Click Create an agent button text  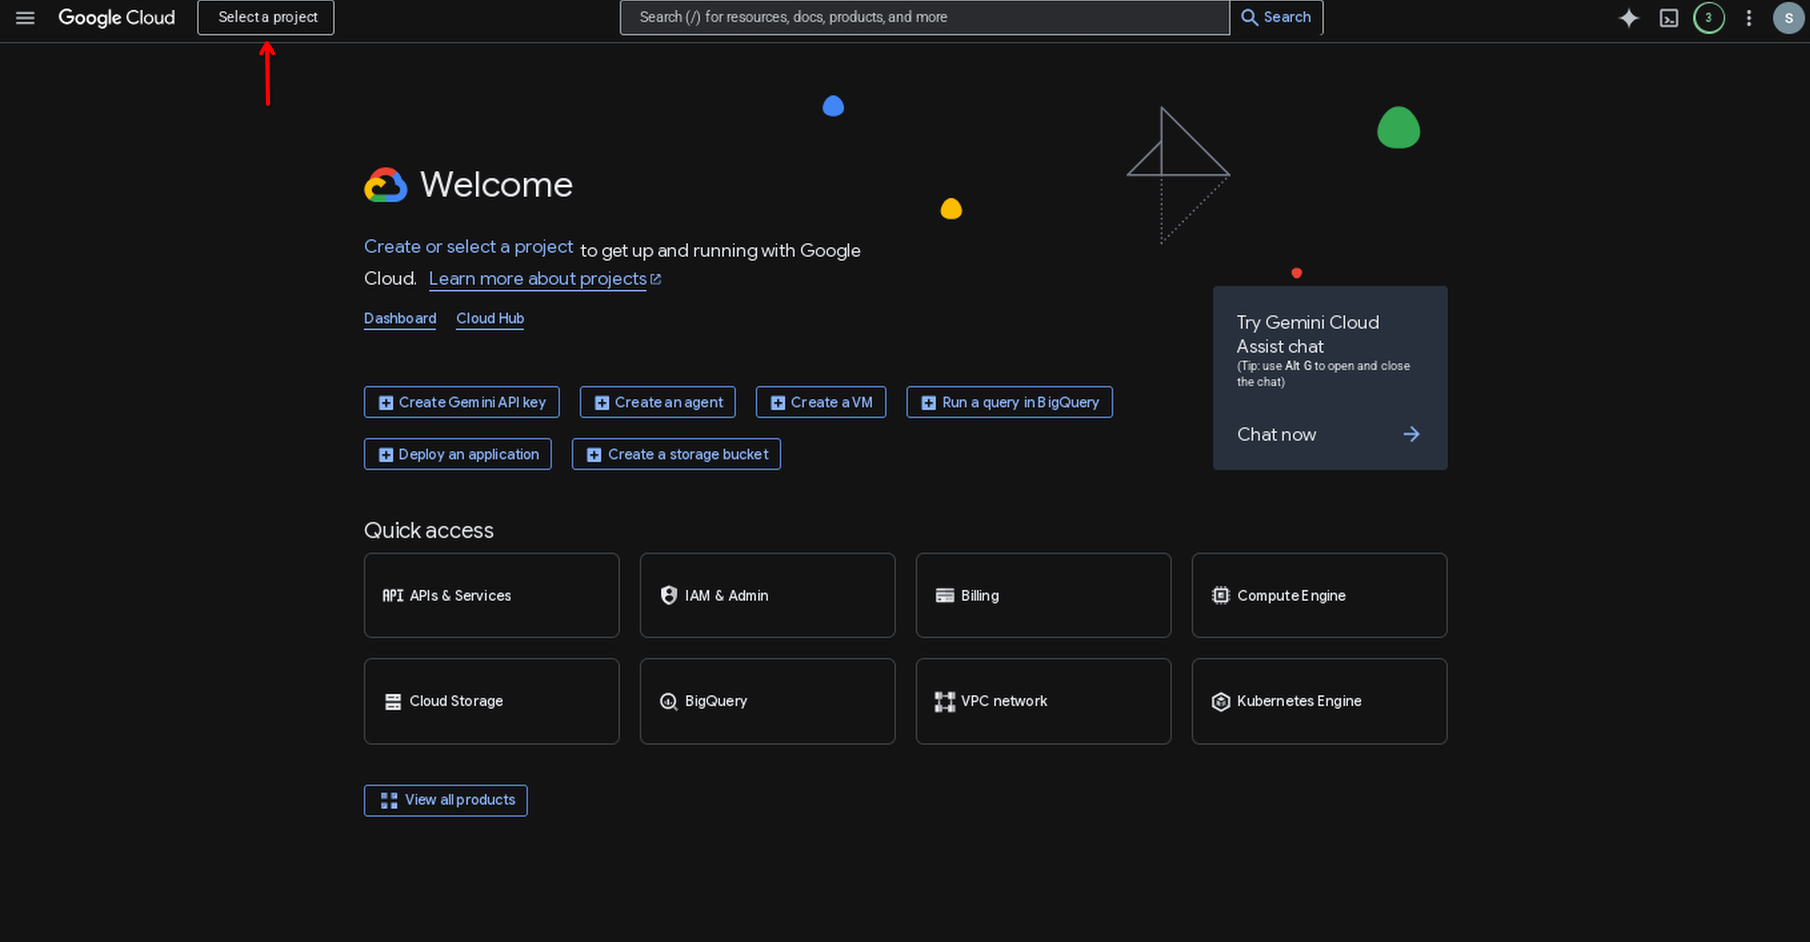(669, 402)
